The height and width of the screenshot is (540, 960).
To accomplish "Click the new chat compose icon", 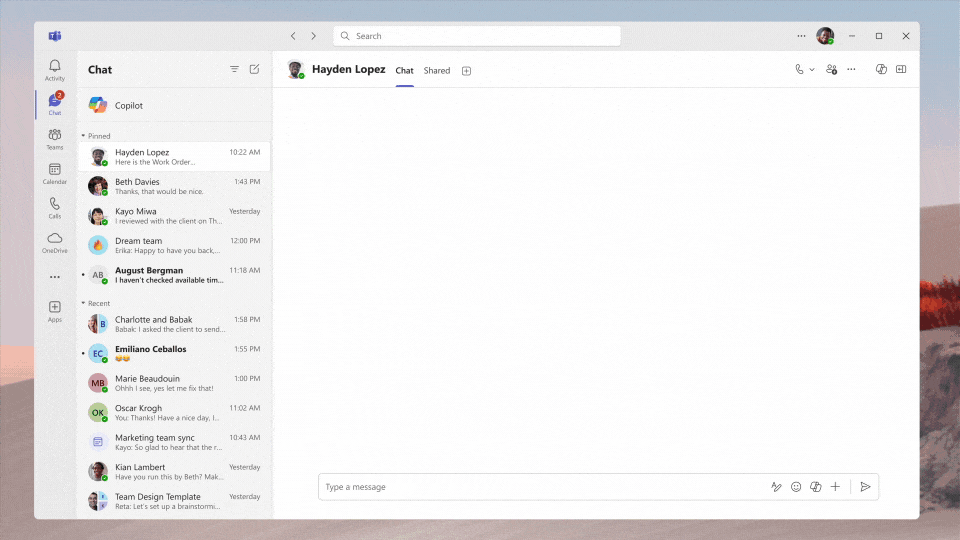I will 254,69.
